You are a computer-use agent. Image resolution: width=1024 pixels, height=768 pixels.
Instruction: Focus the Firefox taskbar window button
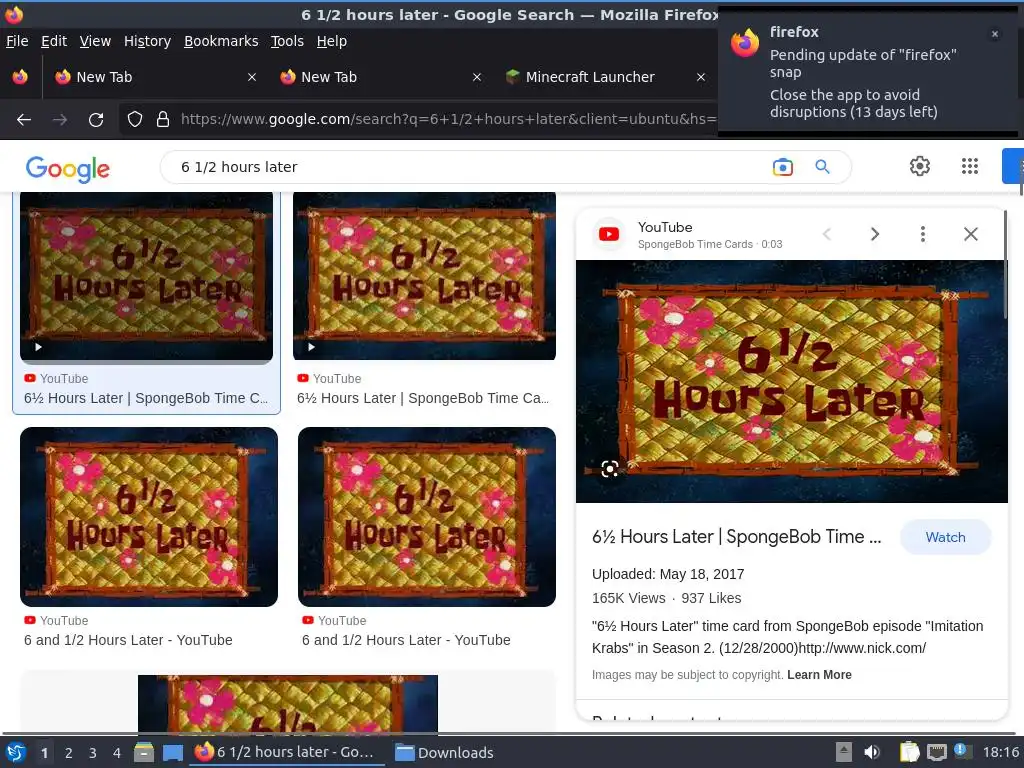[287, 752]
